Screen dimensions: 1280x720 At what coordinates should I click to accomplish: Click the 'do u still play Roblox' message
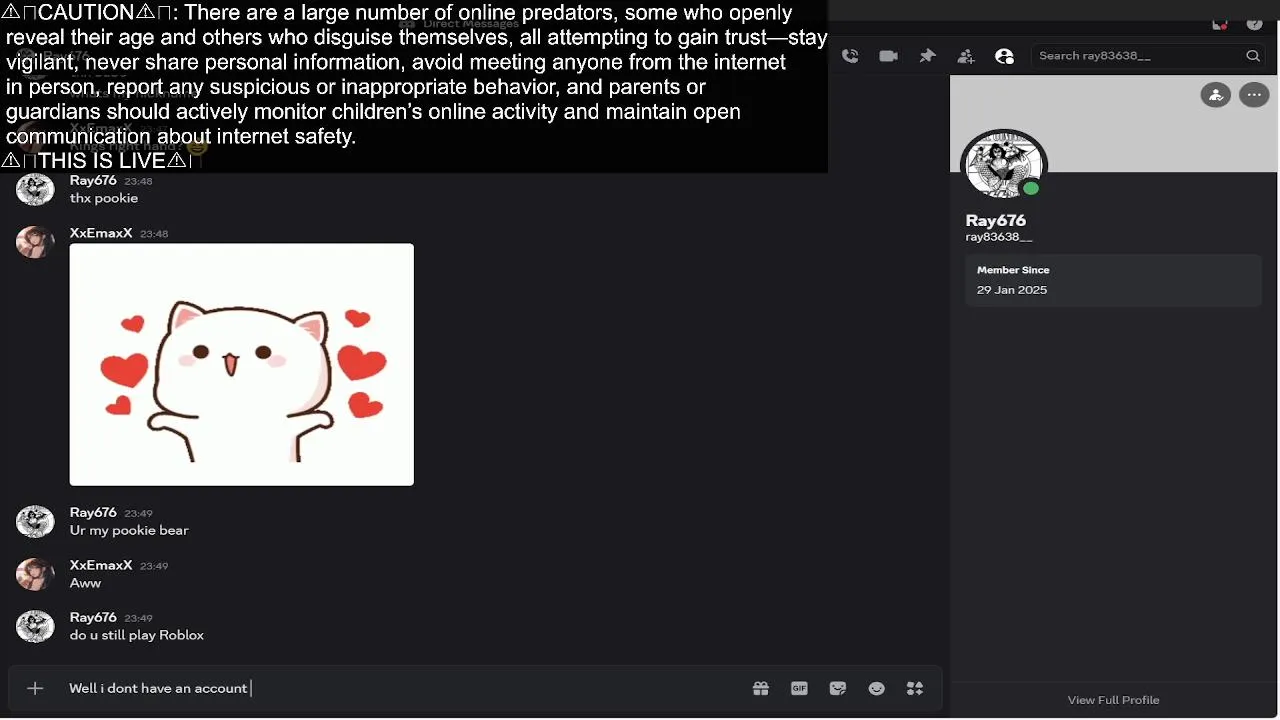pos(137,635)
